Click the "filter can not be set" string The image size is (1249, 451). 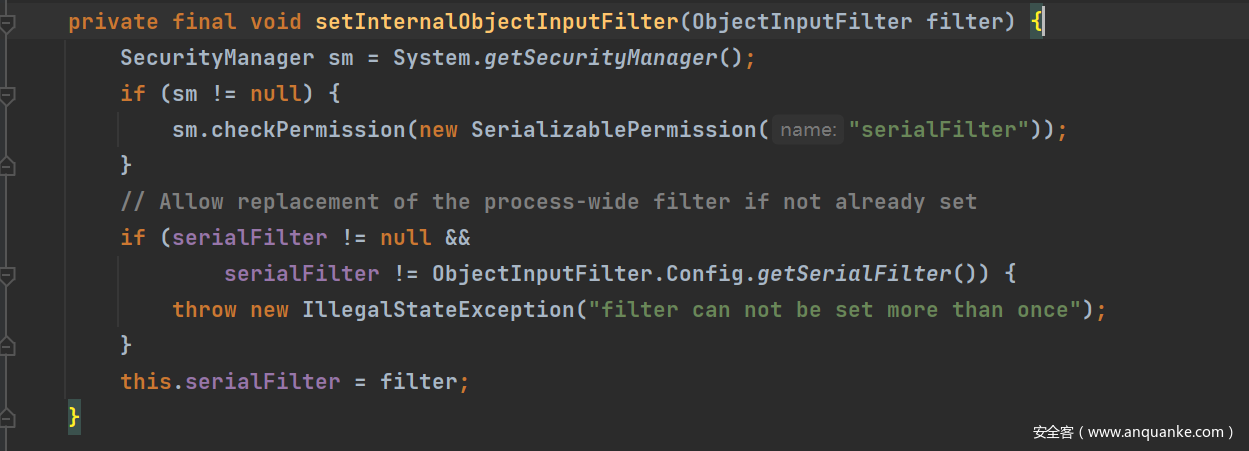coord(836,310)
